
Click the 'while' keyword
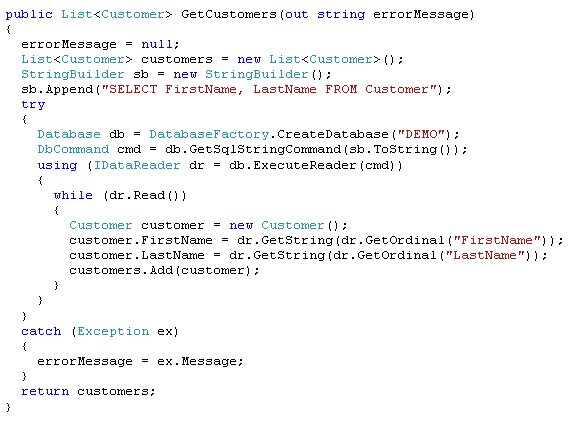click(x=73, y=195)
